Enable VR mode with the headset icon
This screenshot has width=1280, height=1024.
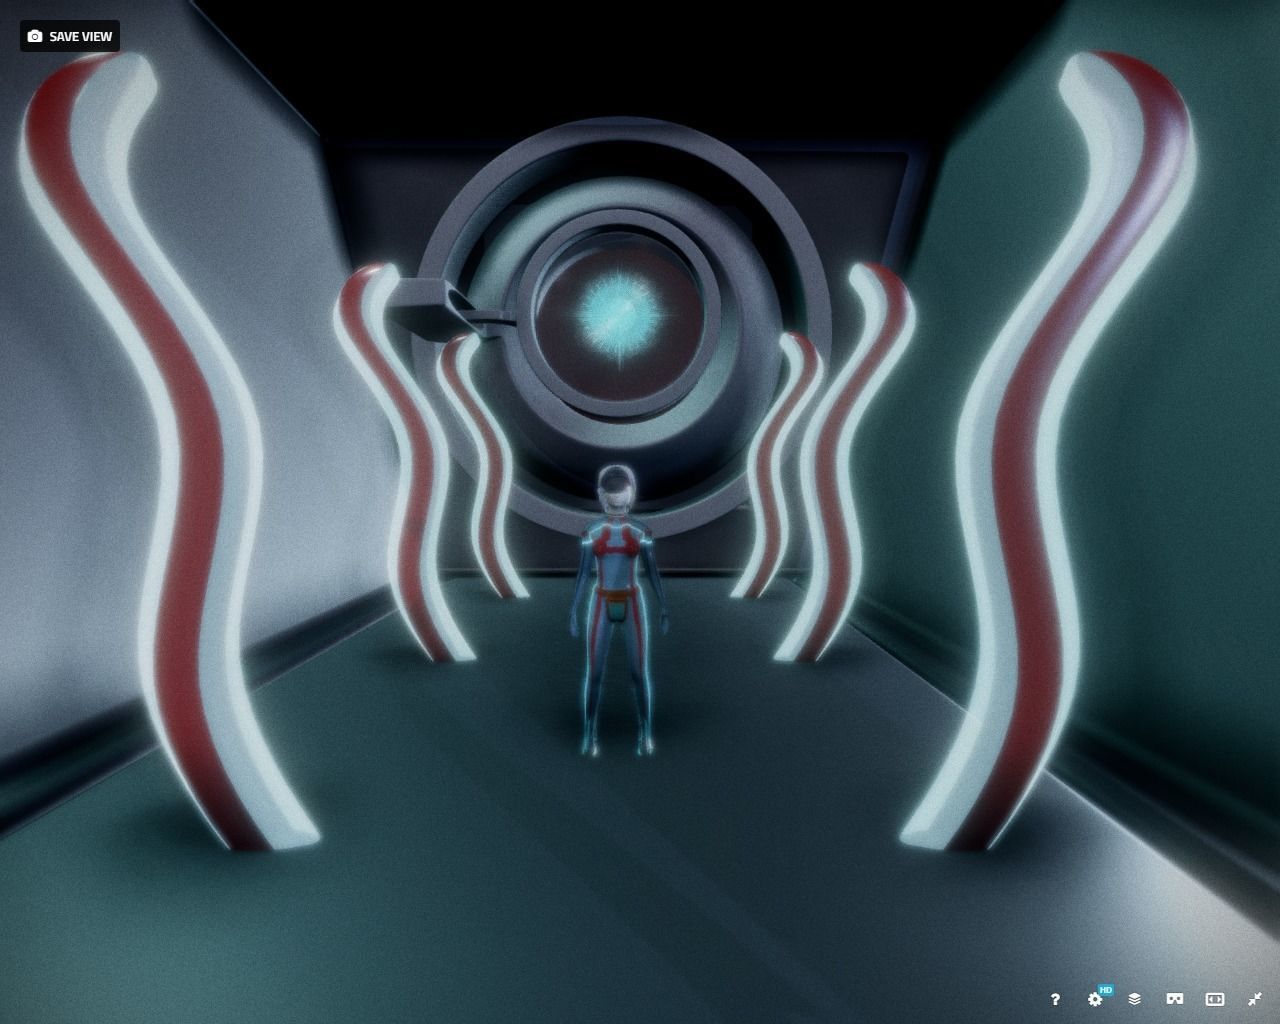(1175, 999)
